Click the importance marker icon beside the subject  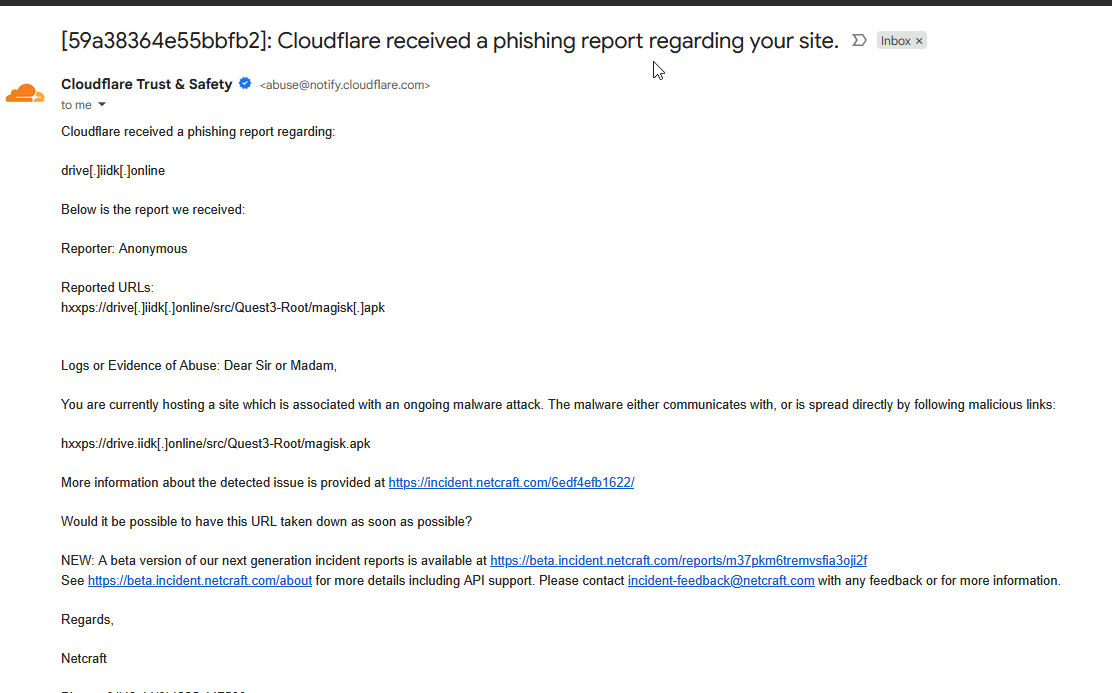[859, 40]
